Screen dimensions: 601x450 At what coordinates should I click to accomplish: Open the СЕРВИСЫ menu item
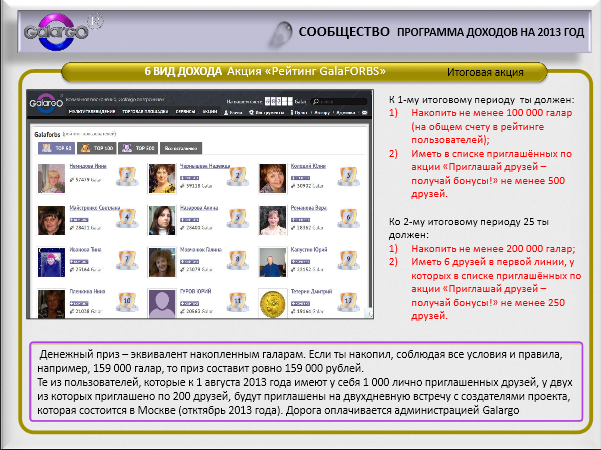click(186, 112)
